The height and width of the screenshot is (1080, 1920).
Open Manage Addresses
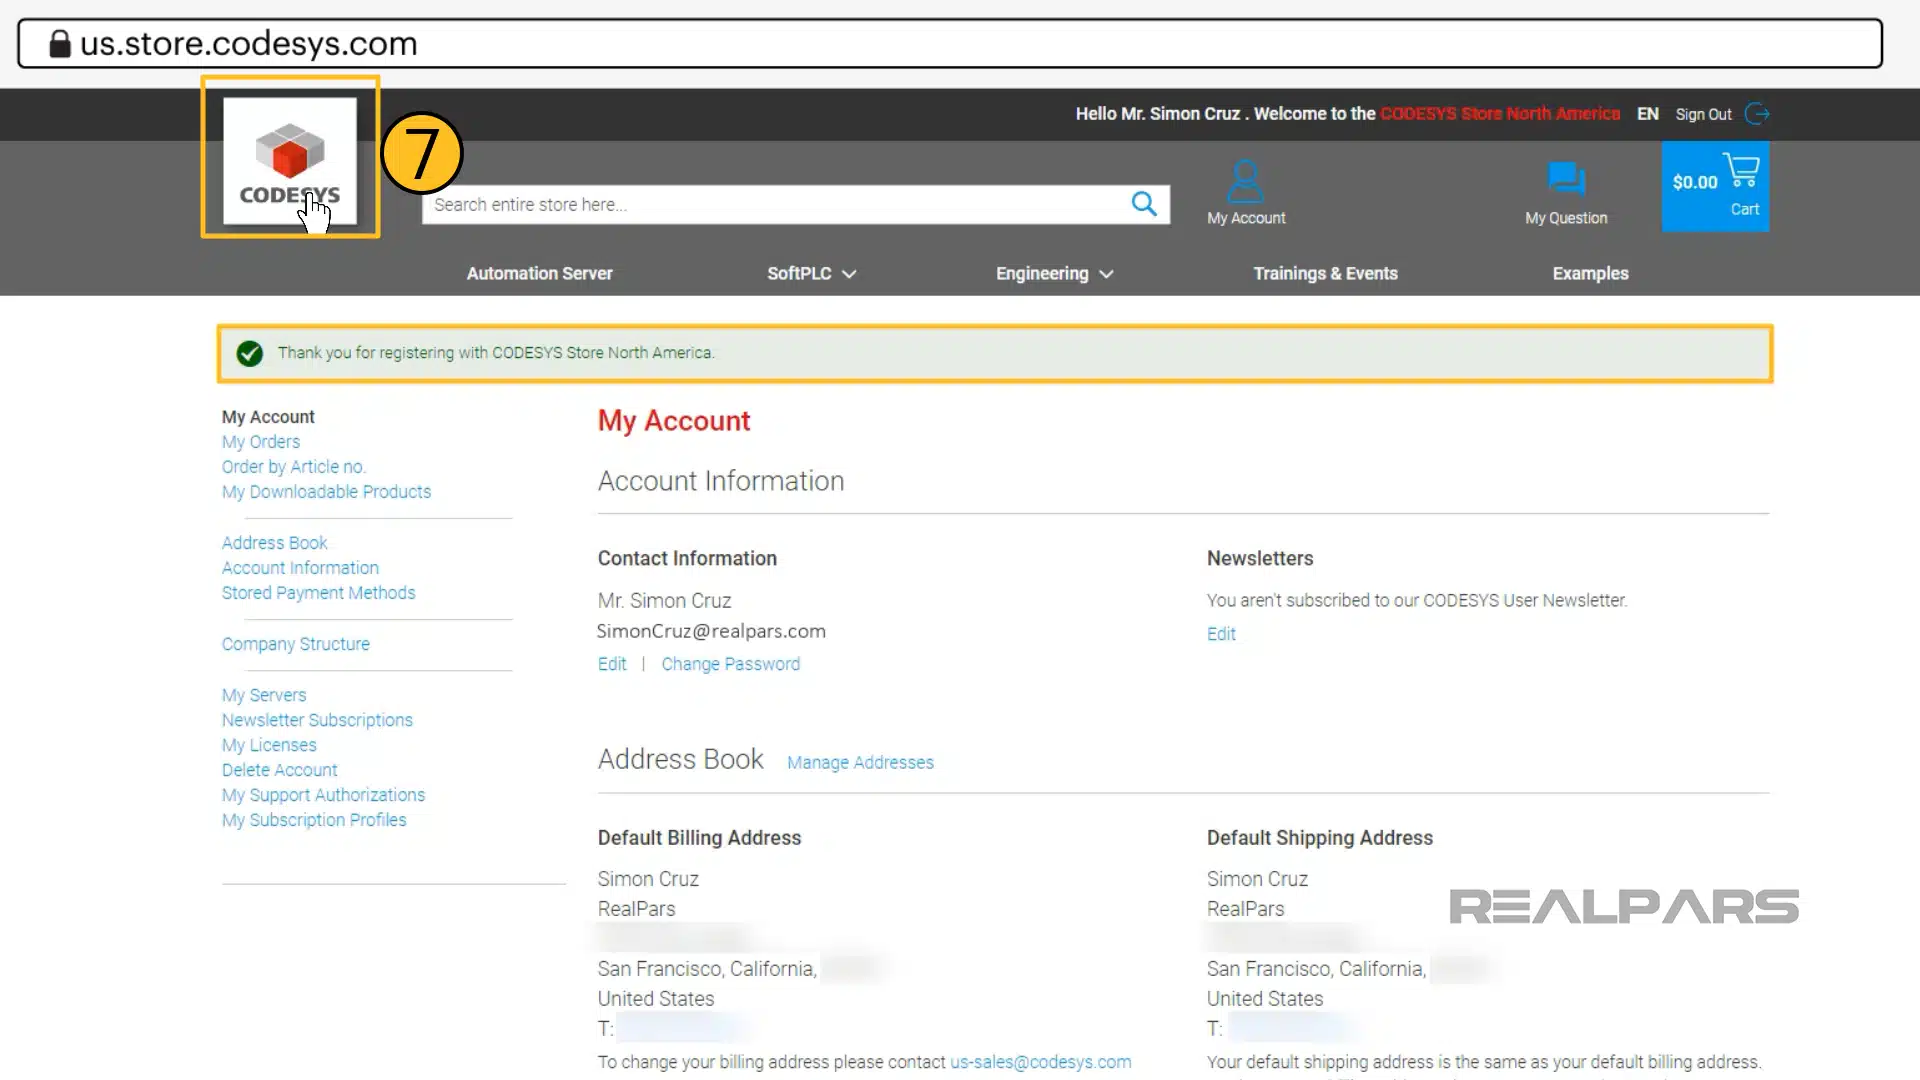point(860,762)
